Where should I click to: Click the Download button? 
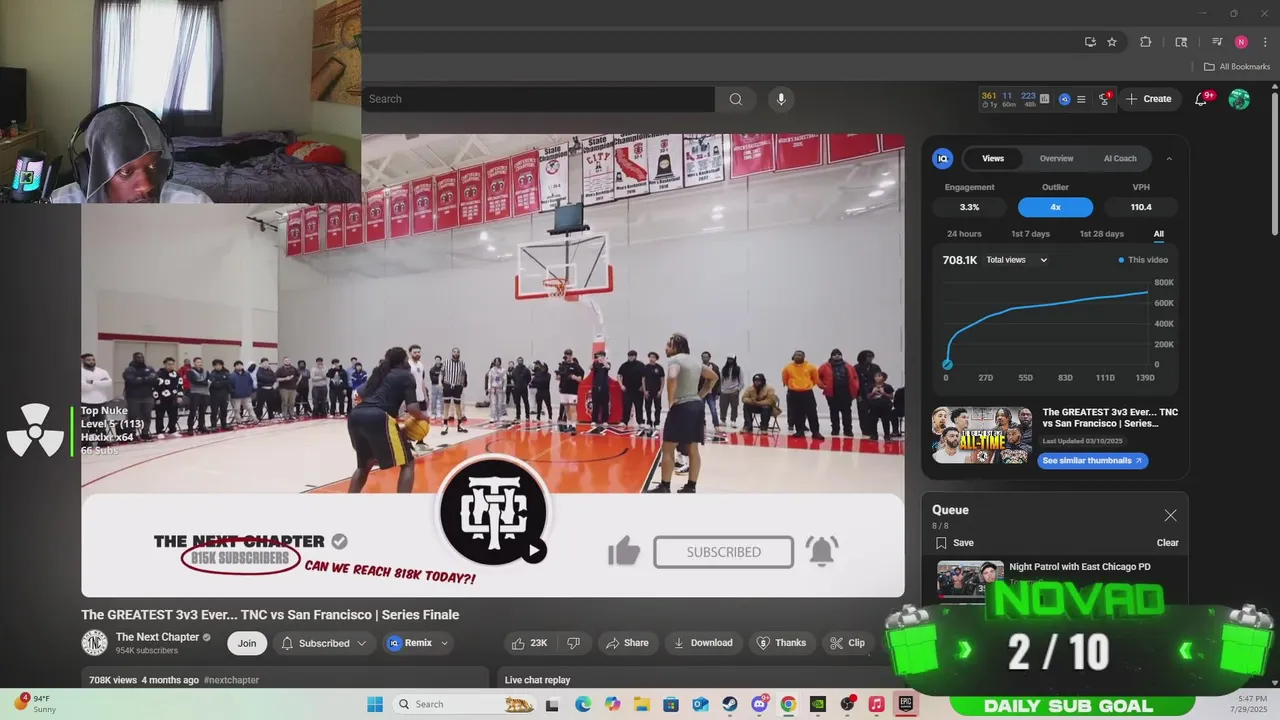tap(703, 643)
